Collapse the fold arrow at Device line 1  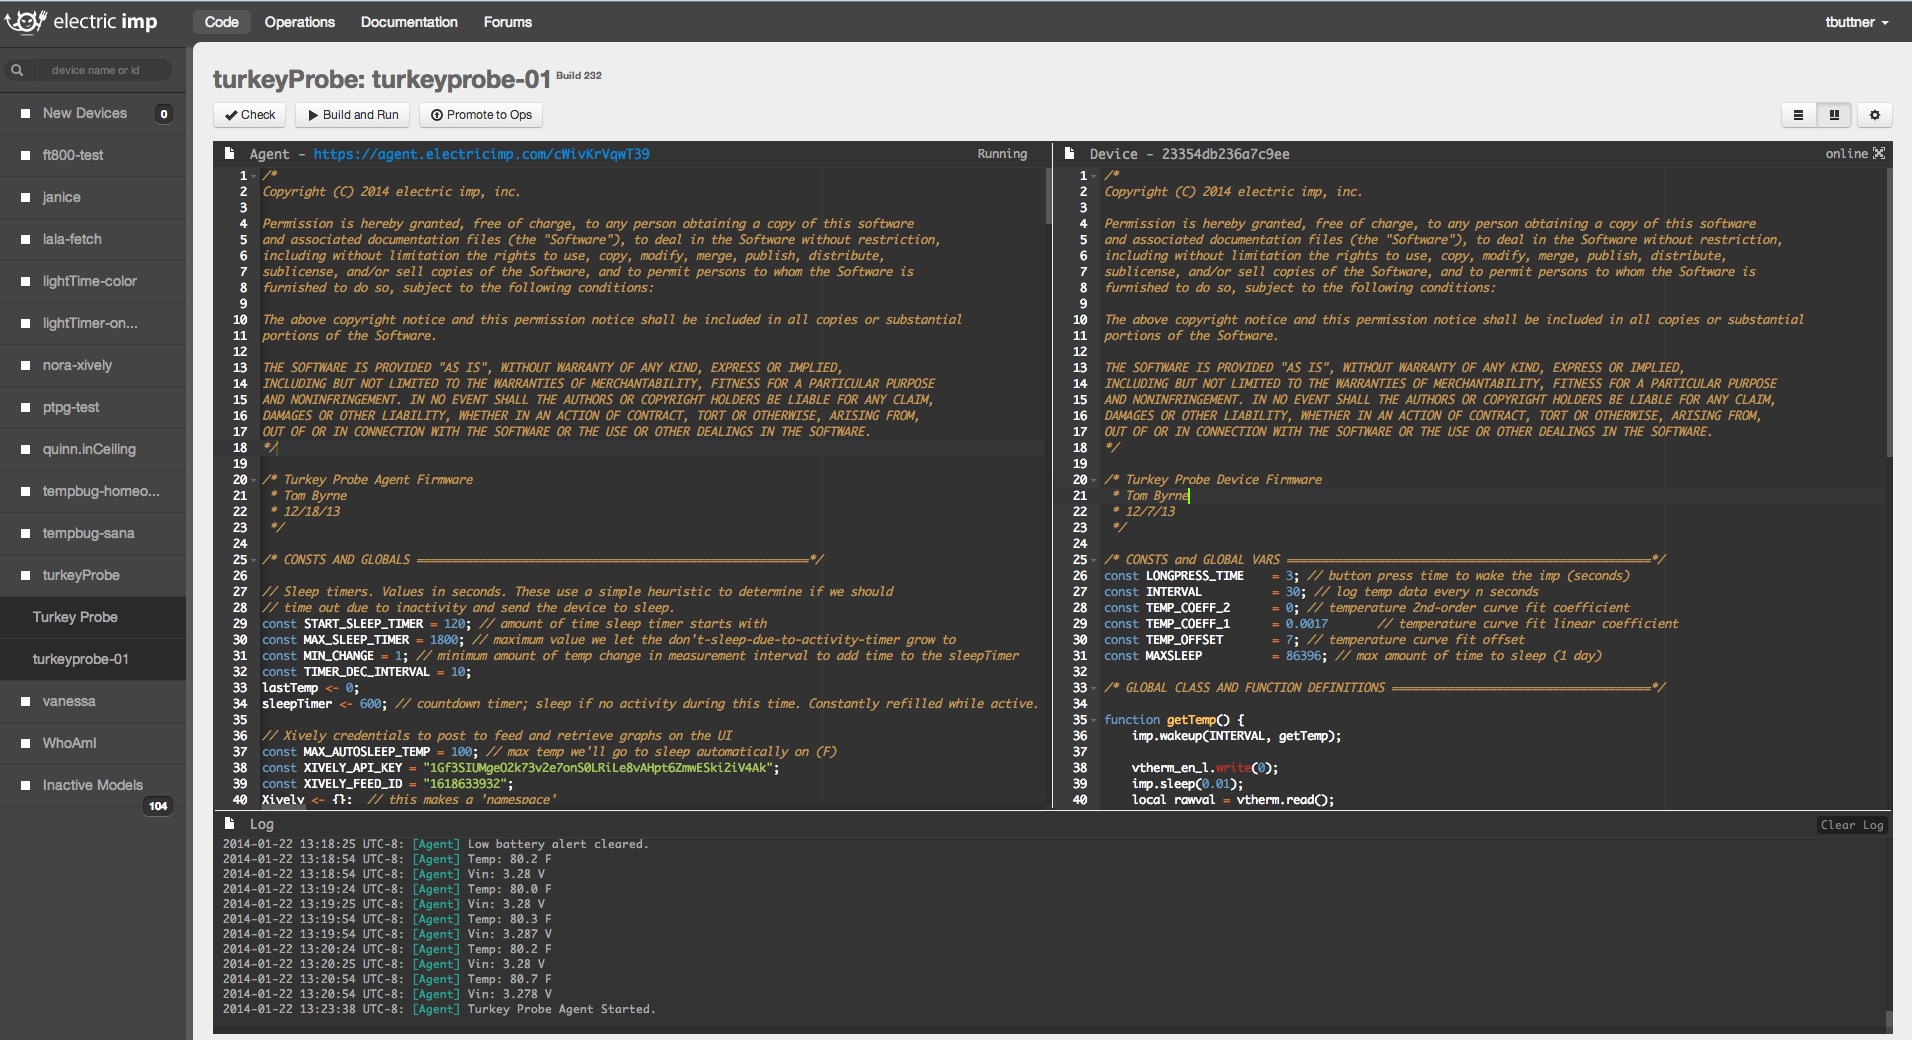(1094, 176)
